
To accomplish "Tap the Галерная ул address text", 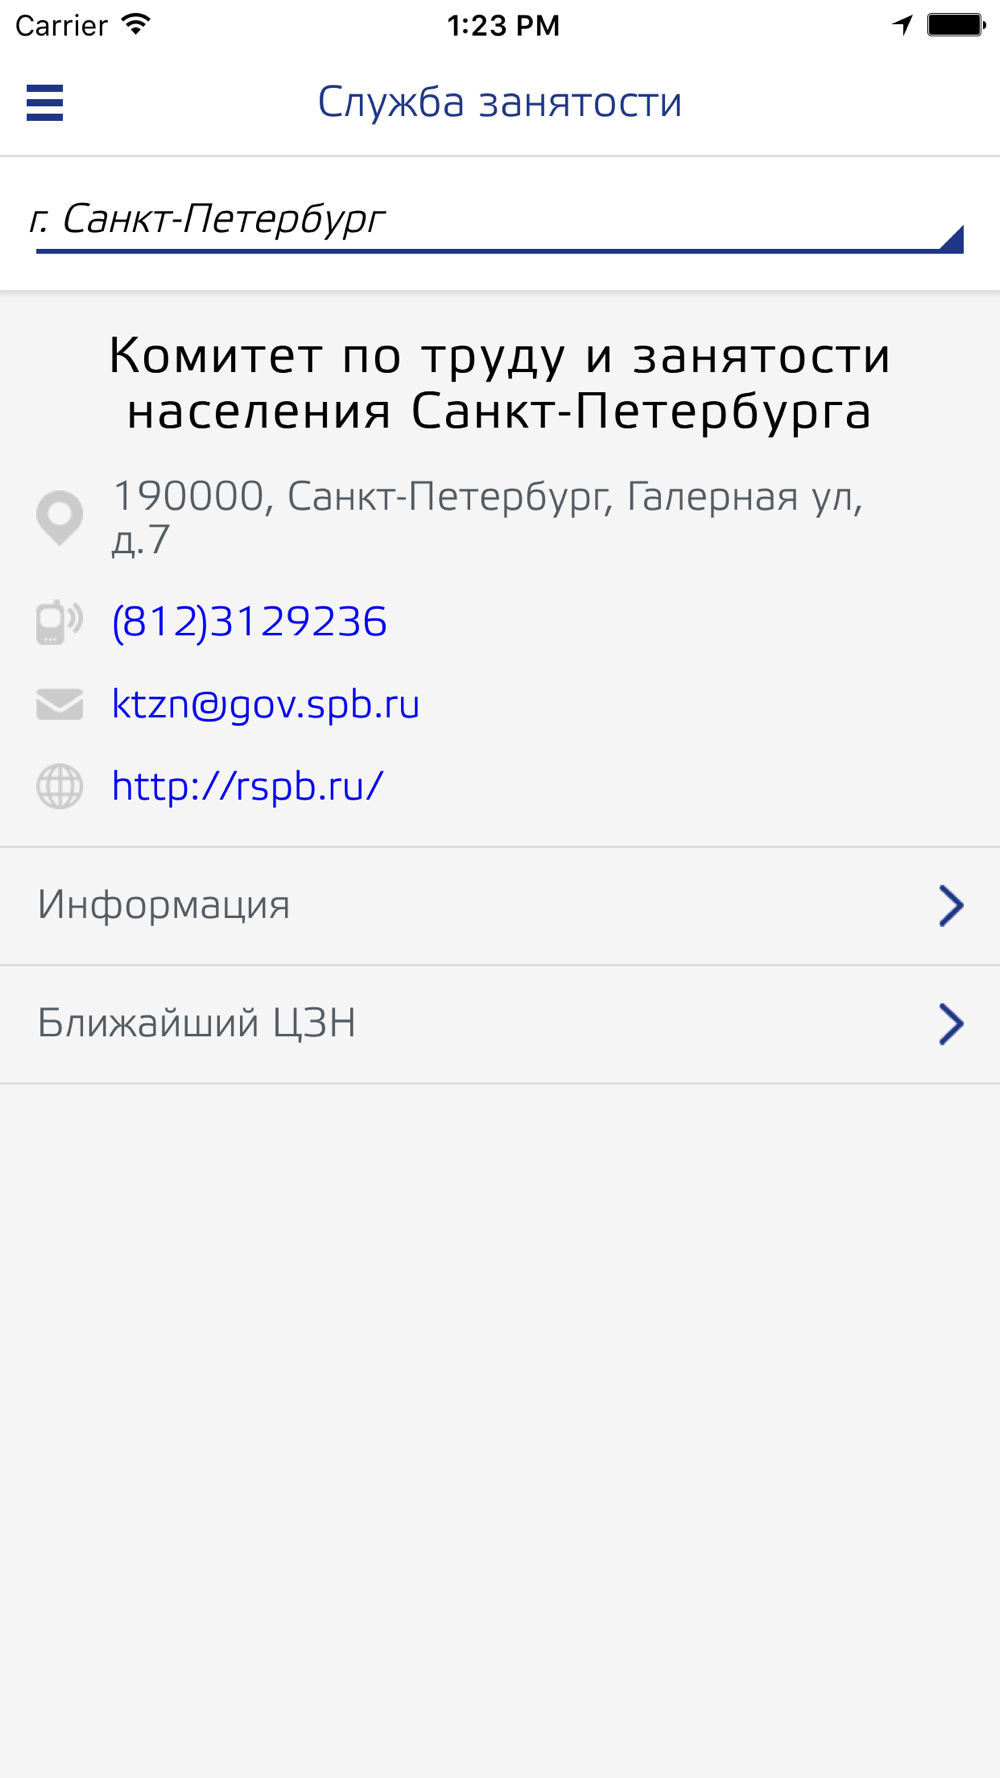I will click(x=744, y=496).
